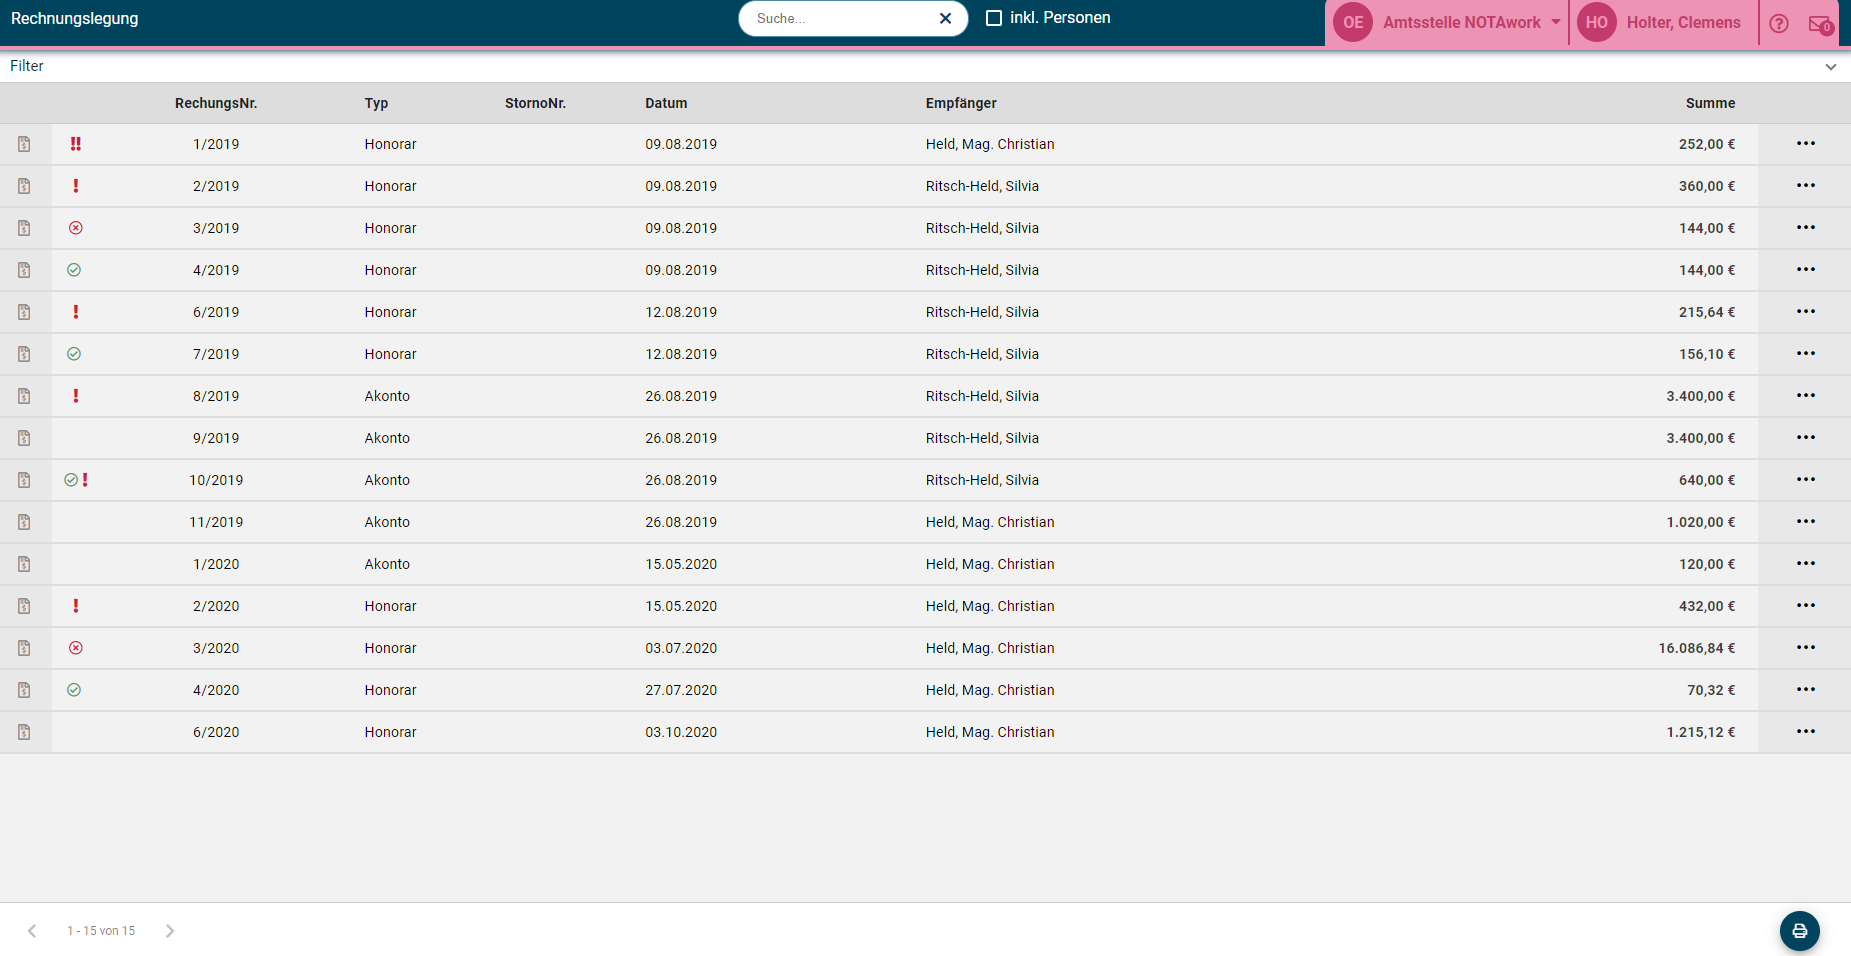Open the messages envelope icon
1851x956 pixels.
pos(1821,24)
